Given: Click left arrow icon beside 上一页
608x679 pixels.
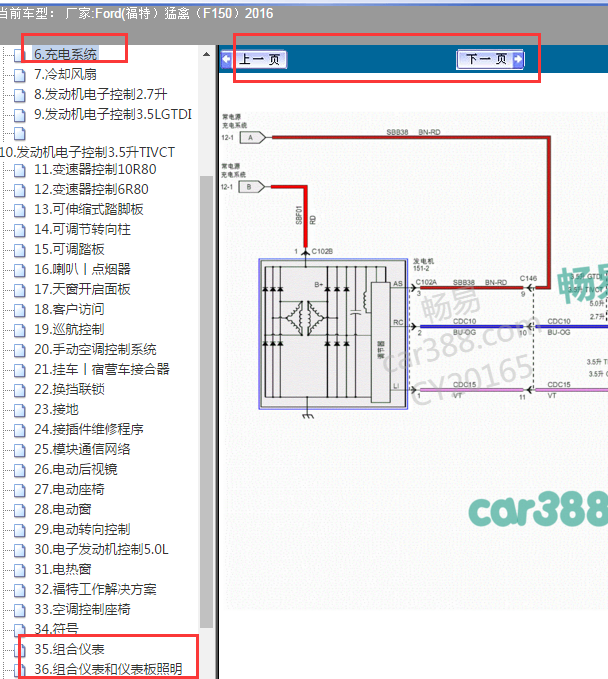Looking at the screenshot, I should pos(227,59).
